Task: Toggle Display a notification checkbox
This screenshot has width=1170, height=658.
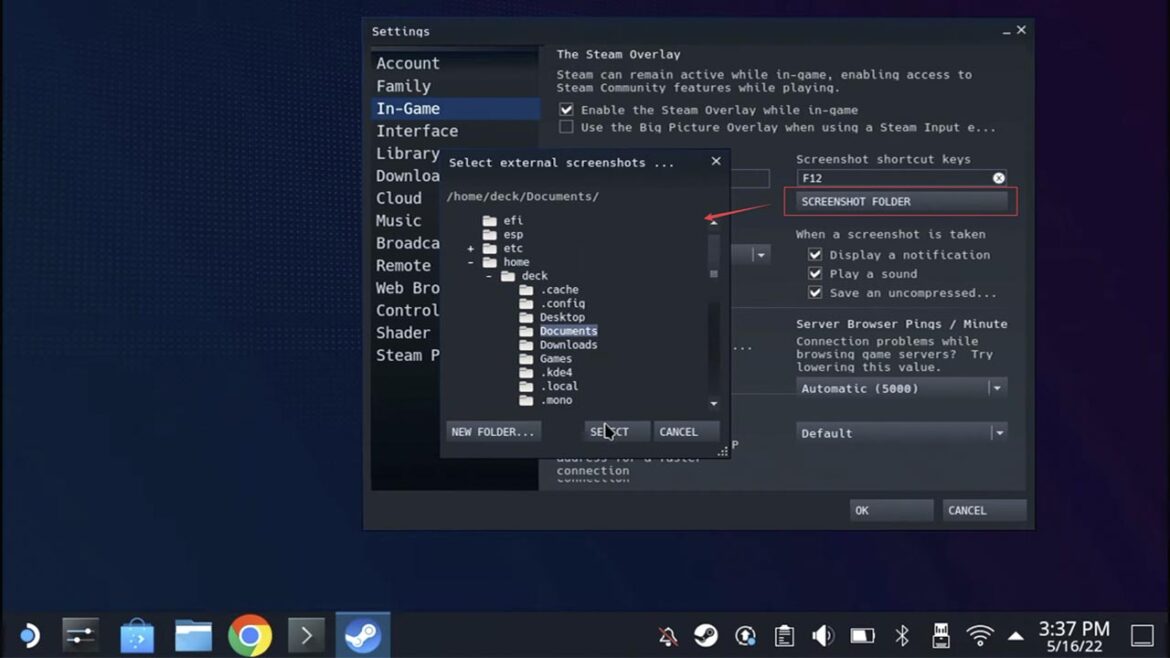Action: pos(815,254)
